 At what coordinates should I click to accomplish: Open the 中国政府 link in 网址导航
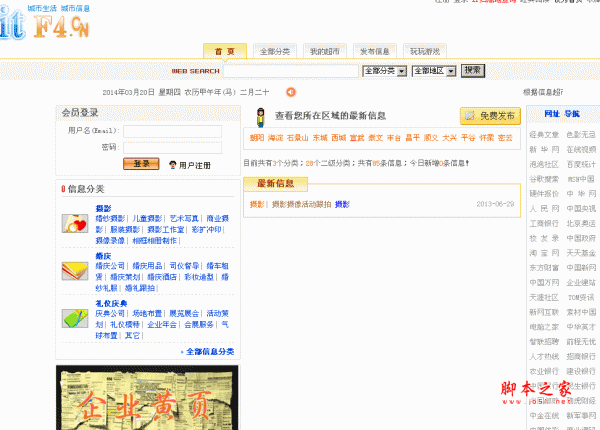581,238
